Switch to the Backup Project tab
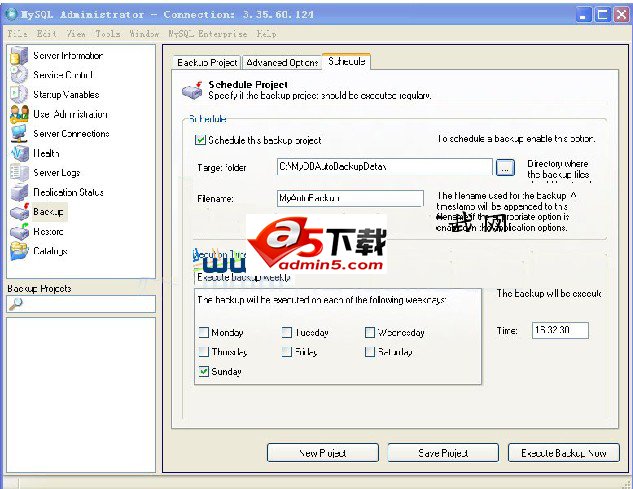The height and width of the screenshot is (489, 633). pos(207,63)
